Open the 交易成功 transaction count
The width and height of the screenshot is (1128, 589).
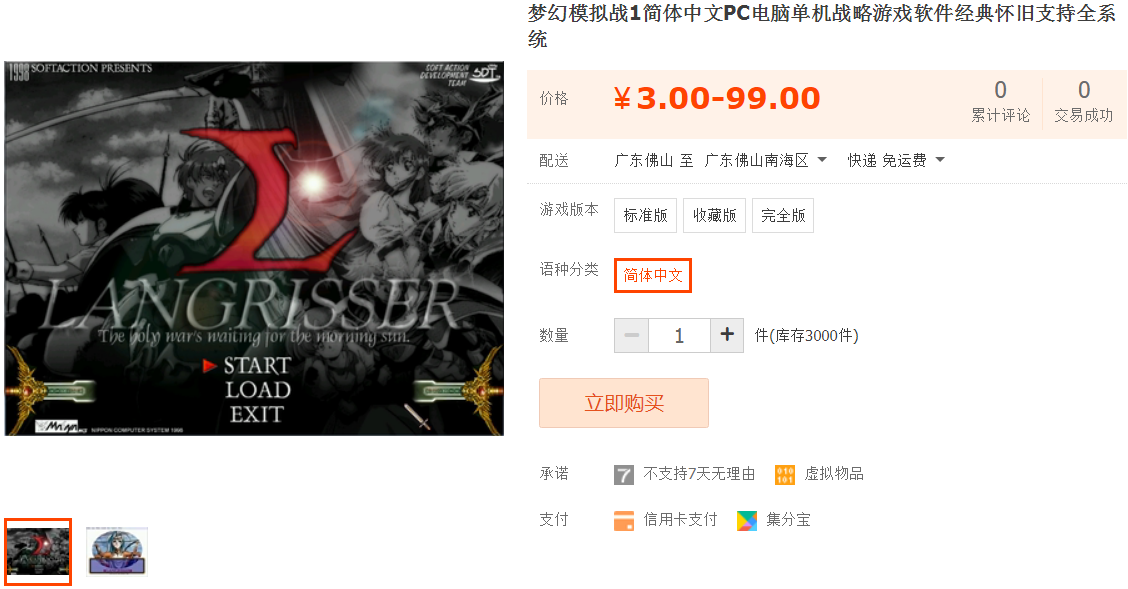tap(1083, 101)
